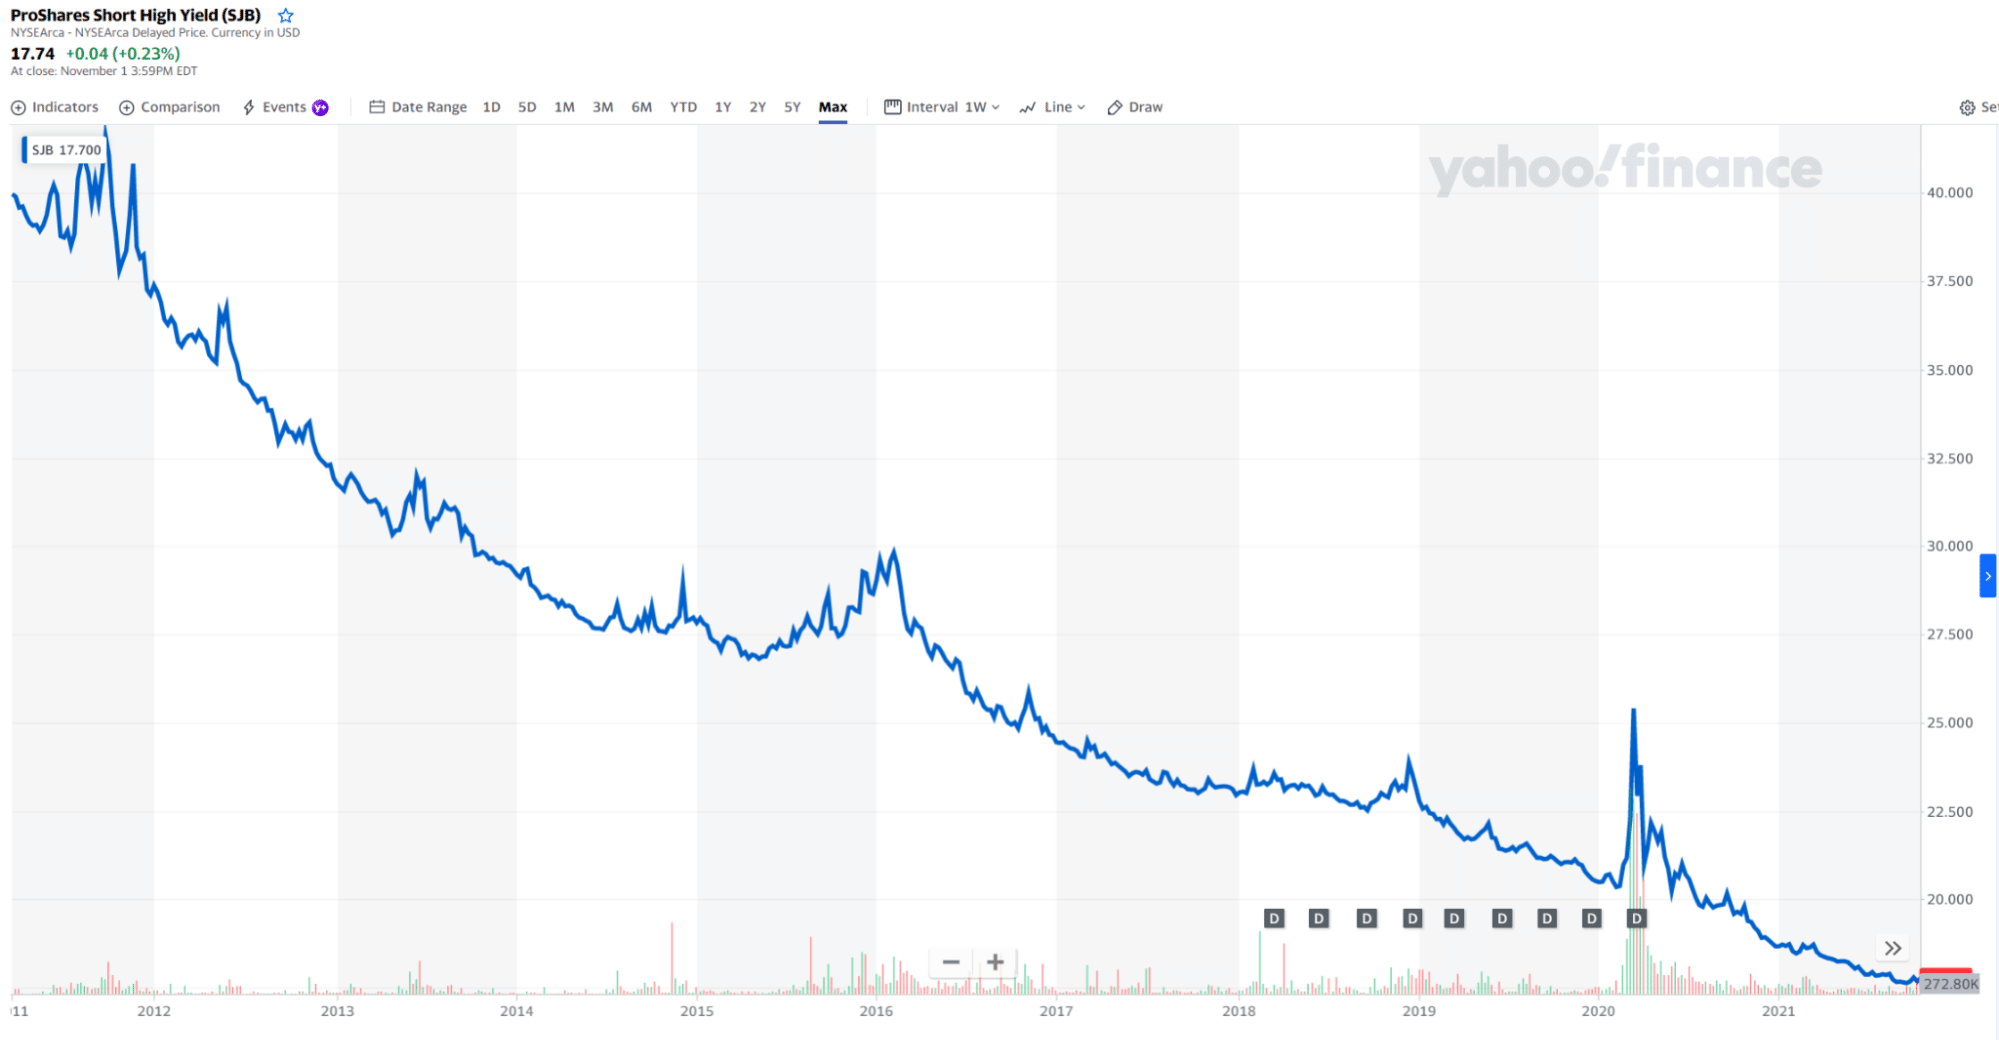Select the Max date range
This screenshot has width=1999, height=1040.
tap(833, 107)
